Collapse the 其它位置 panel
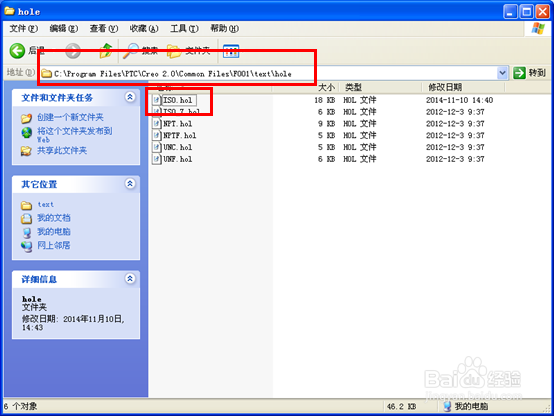This screenshot has width=554, height=416. 130,183
